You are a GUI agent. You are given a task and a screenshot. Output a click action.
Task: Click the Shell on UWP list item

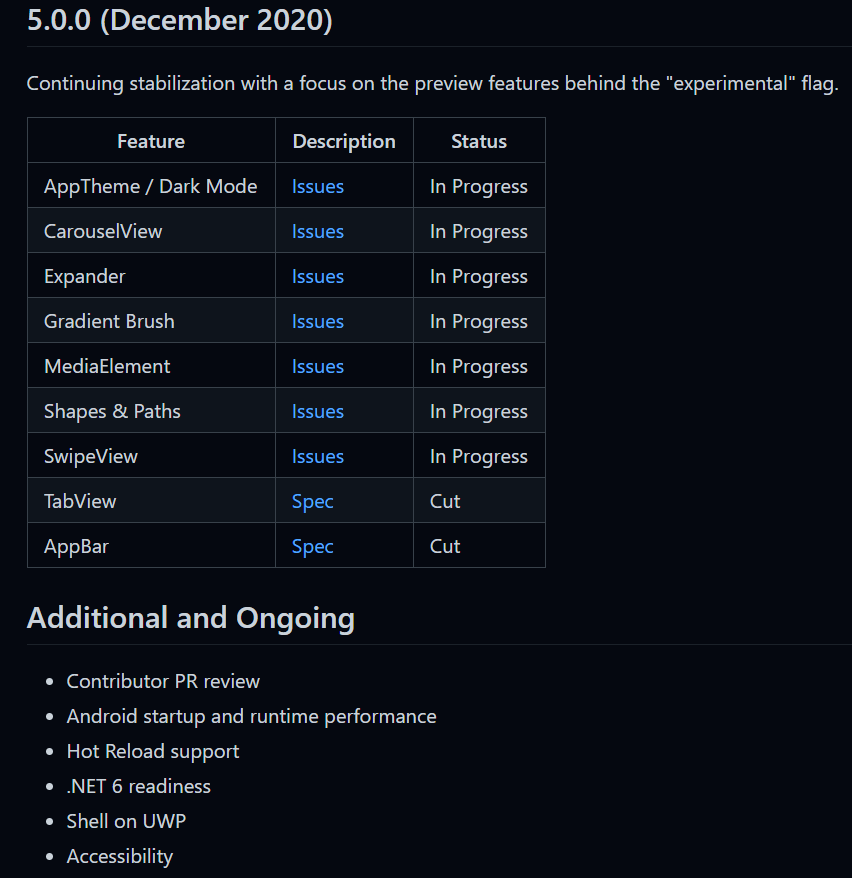(x=127, y=821)
